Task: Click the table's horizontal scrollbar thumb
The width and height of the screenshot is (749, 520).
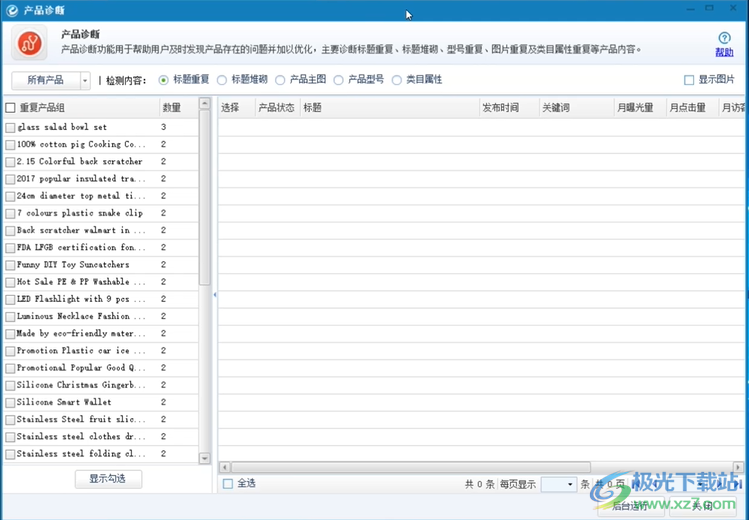Action: 411,467
